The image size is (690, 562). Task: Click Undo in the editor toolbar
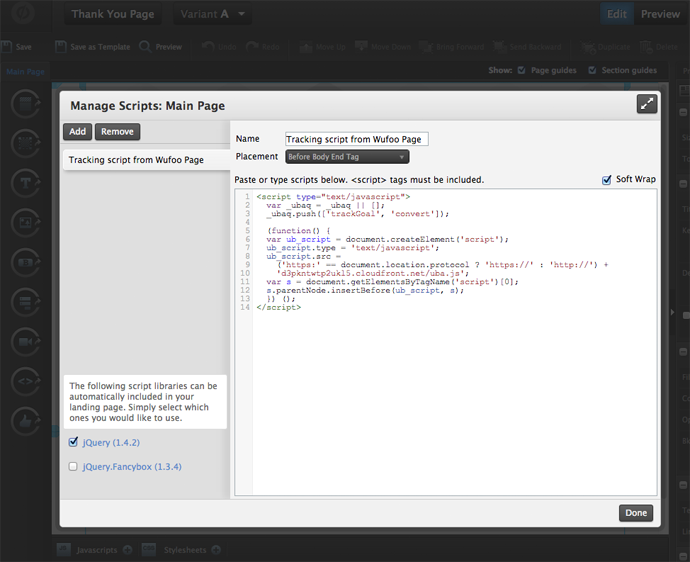tap(219, 47)
